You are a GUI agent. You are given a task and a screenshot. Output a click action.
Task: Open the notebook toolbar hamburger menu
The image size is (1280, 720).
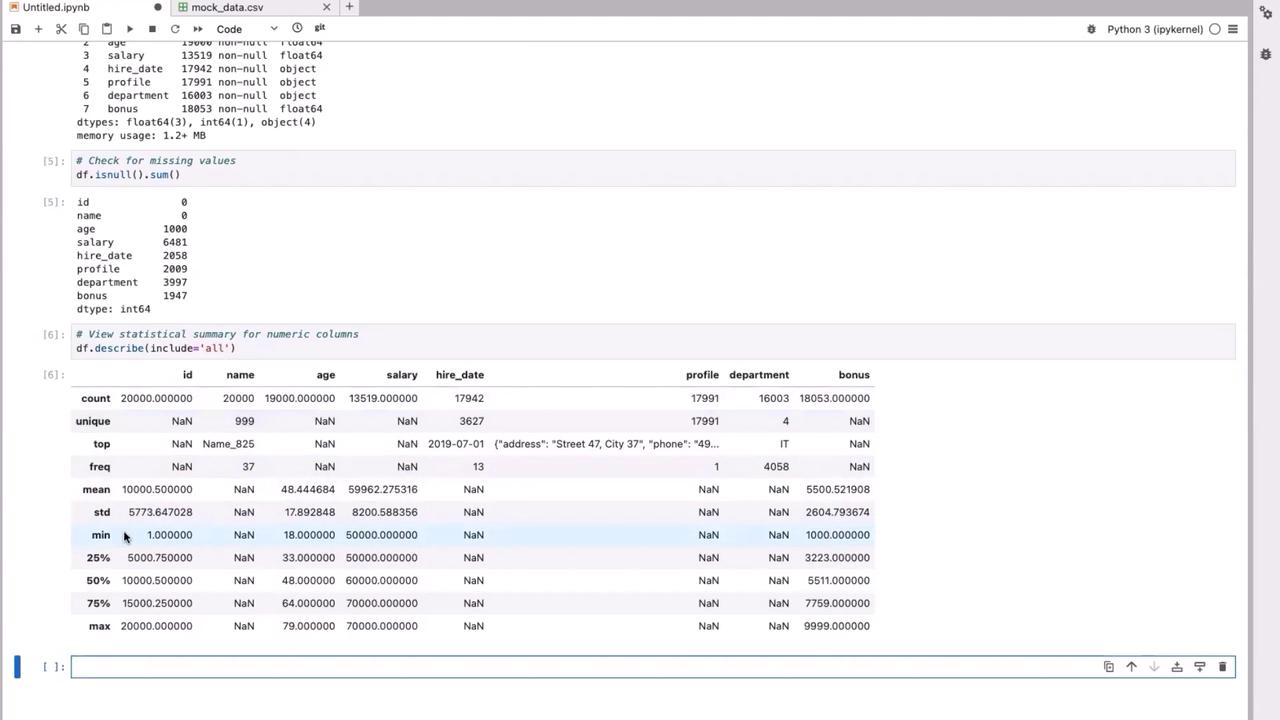(1233, 29)
